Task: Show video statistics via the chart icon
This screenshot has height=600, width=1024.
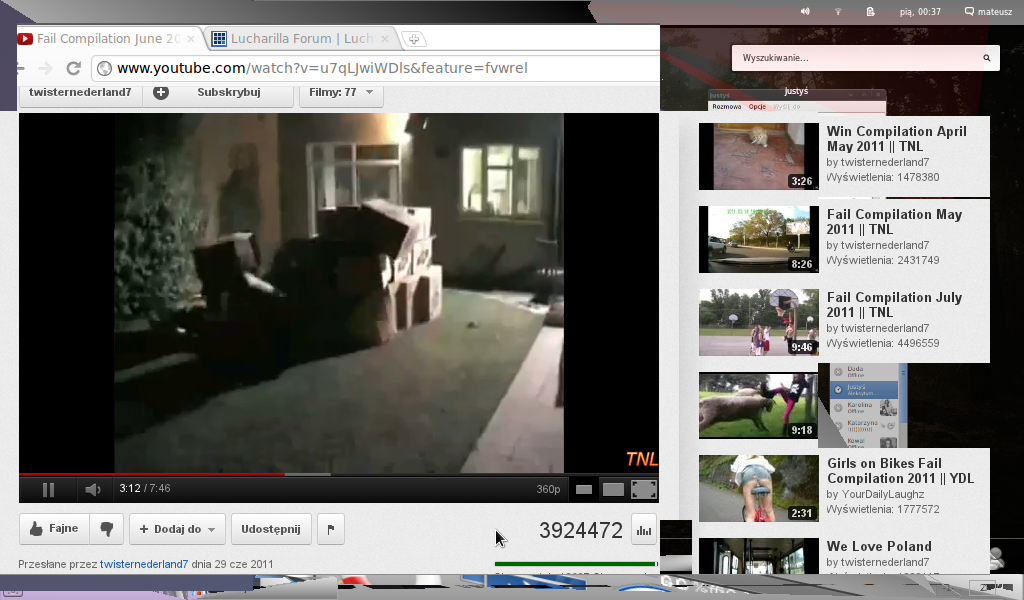Action: point(644,530)
